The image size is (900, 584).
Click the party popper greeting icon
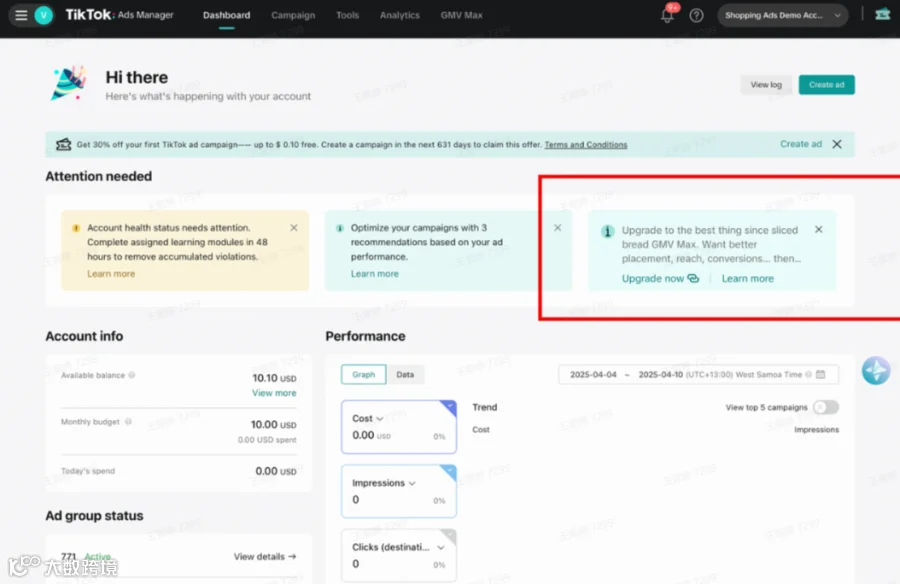tap(68, 84)
